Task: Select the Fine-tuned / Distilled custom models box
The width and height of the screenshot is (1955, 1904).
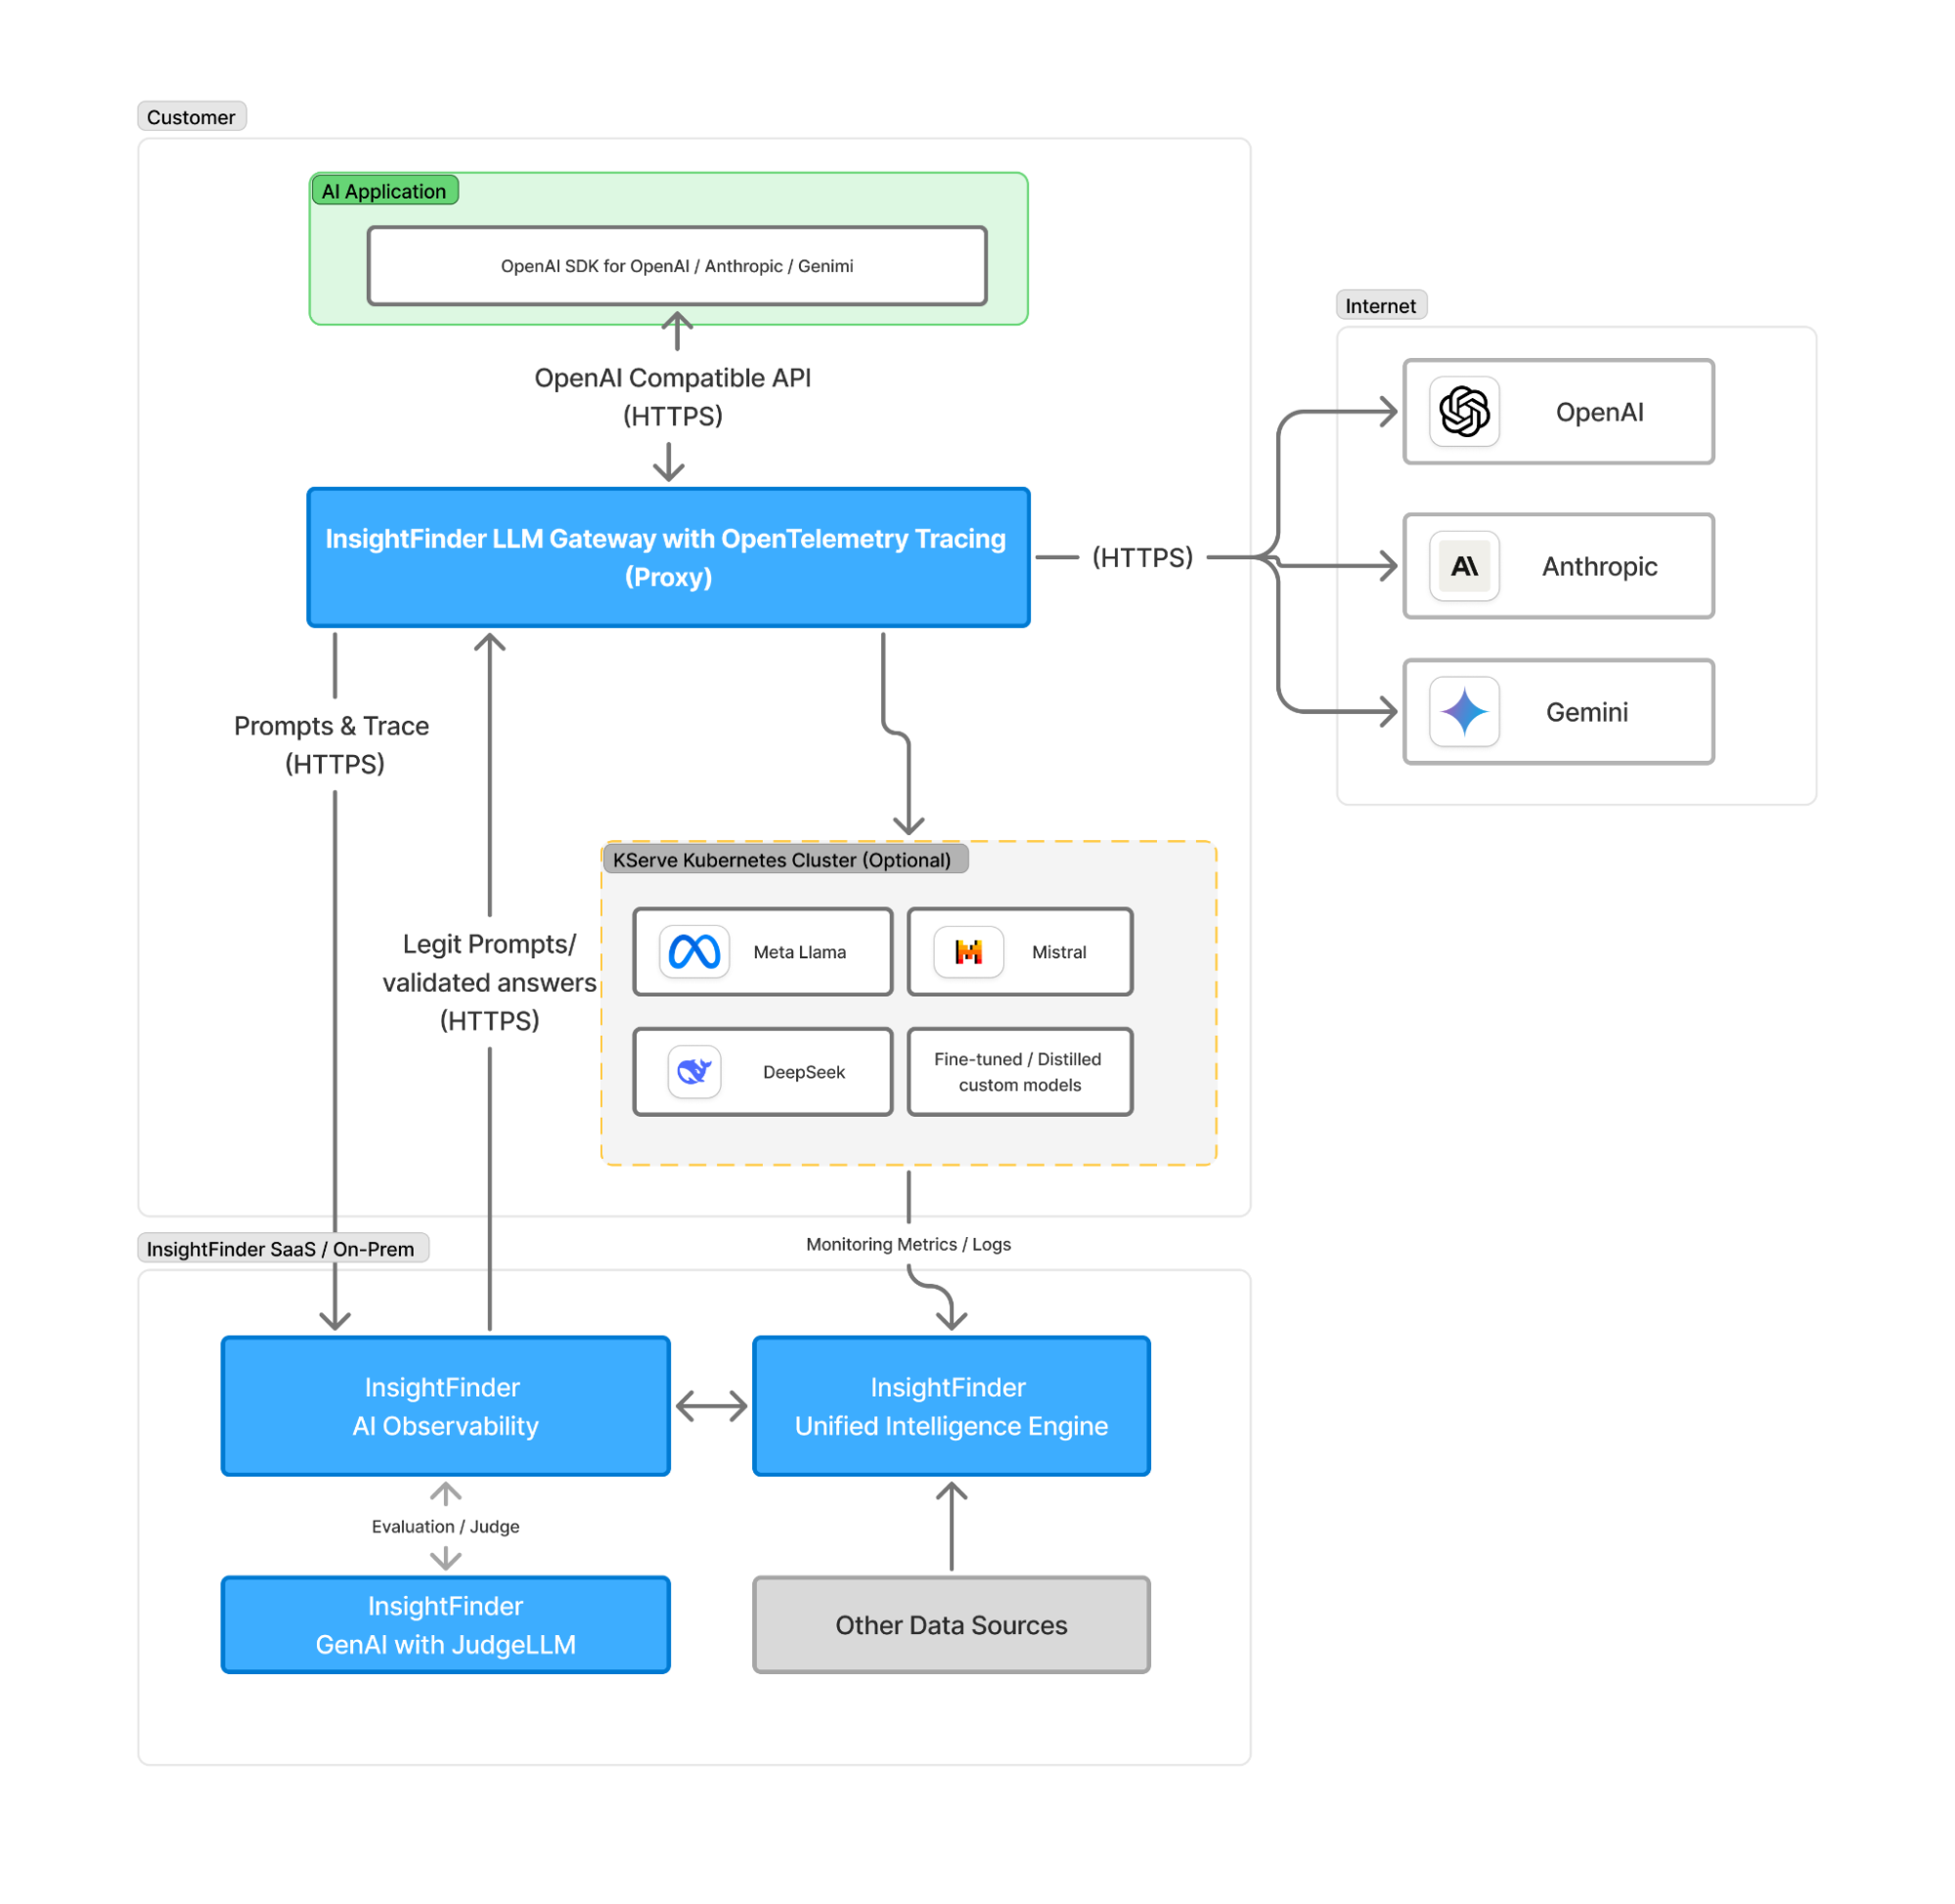Action: (x=1019, y=1072)
